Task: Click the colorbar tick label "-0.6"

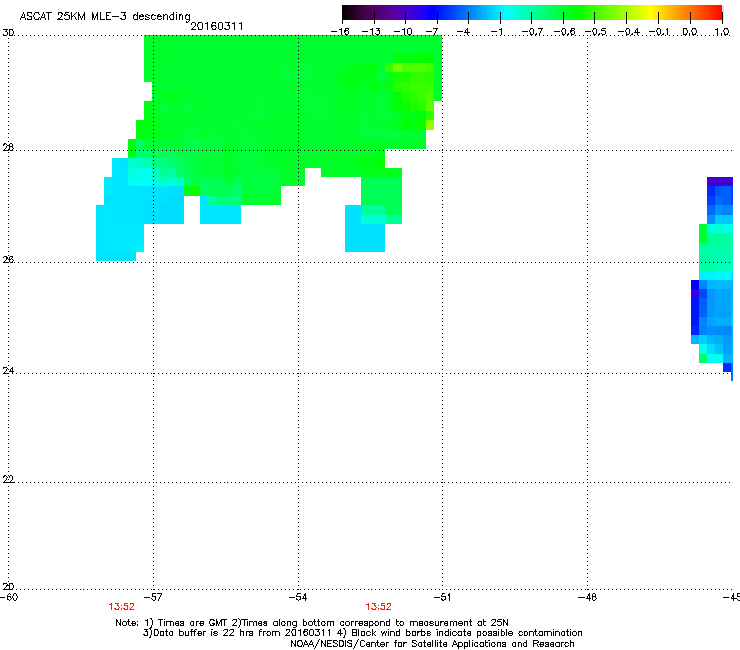Action: click(564, 32)
